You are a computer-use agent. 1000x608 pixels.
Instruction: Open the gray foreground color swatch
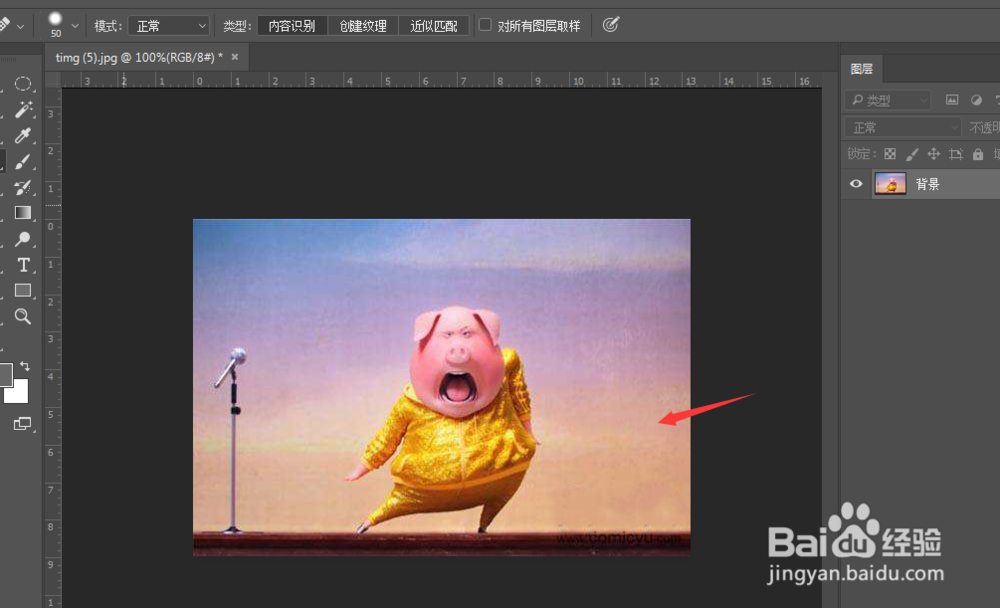[x=5, y=374]
